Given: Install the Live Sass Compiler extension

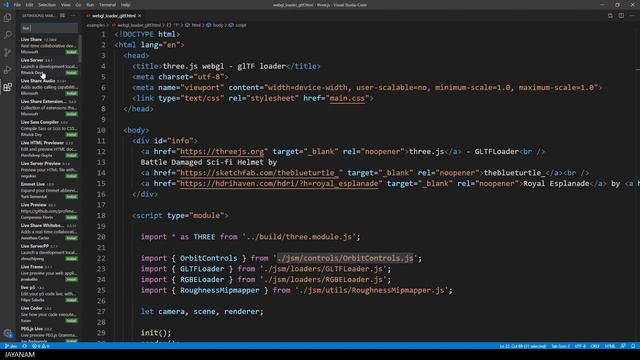Looking at the screenshot, I should coord(71,135).
